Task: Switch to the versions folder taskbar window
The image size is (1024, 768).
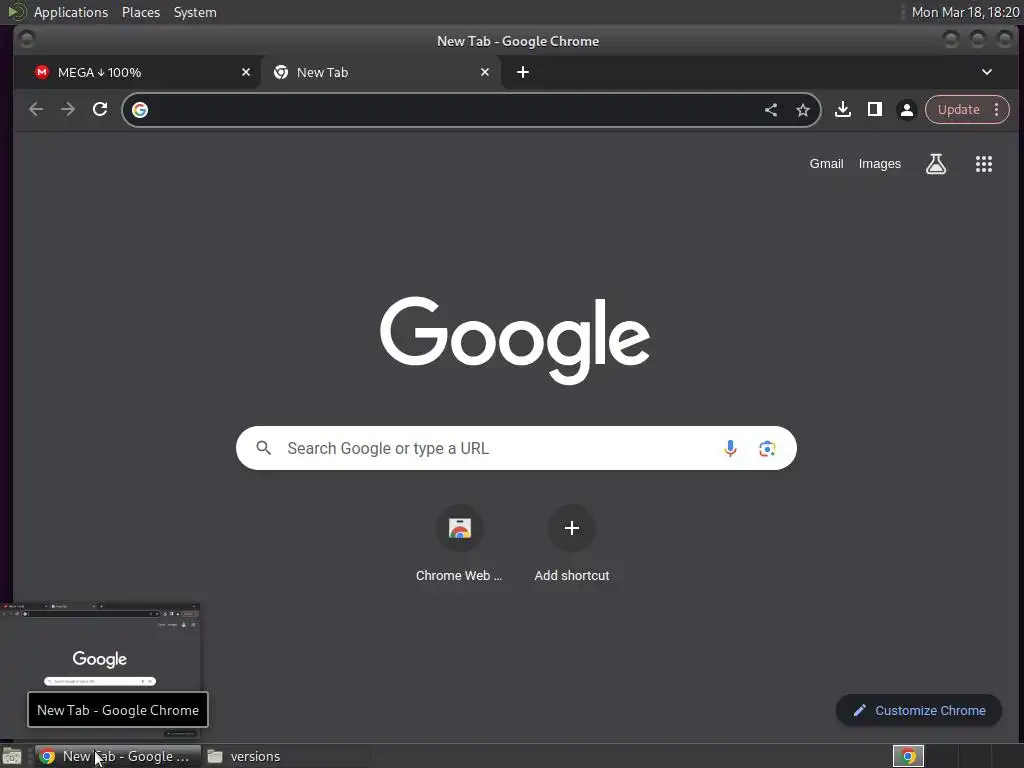Action: point(287,756)
